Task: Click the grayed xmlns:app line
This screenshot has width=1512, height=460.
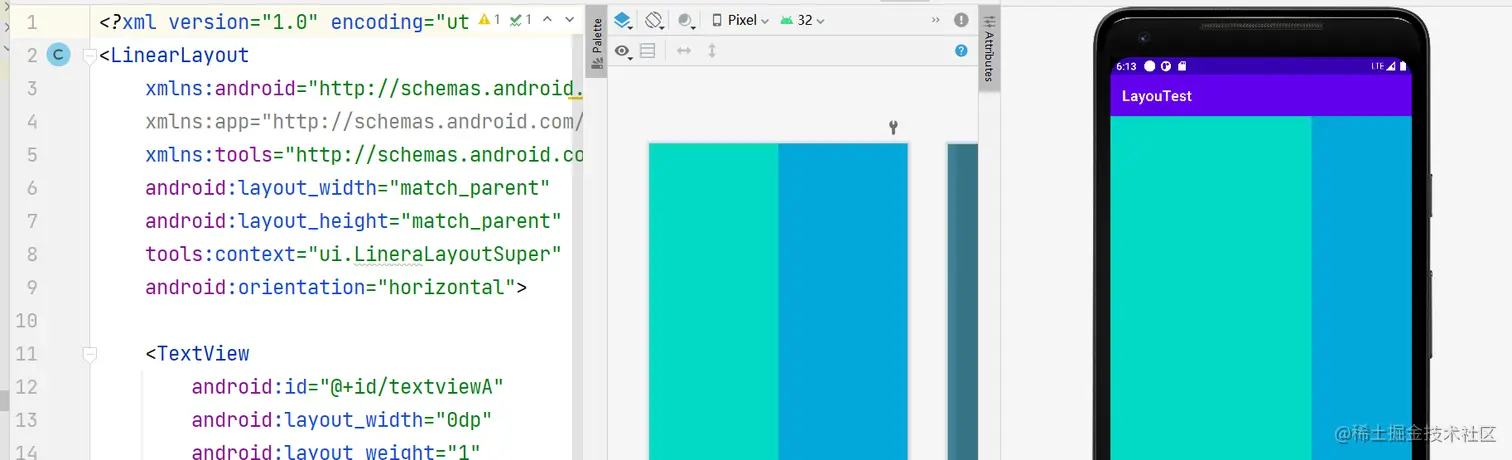Action: coord(364,122)
